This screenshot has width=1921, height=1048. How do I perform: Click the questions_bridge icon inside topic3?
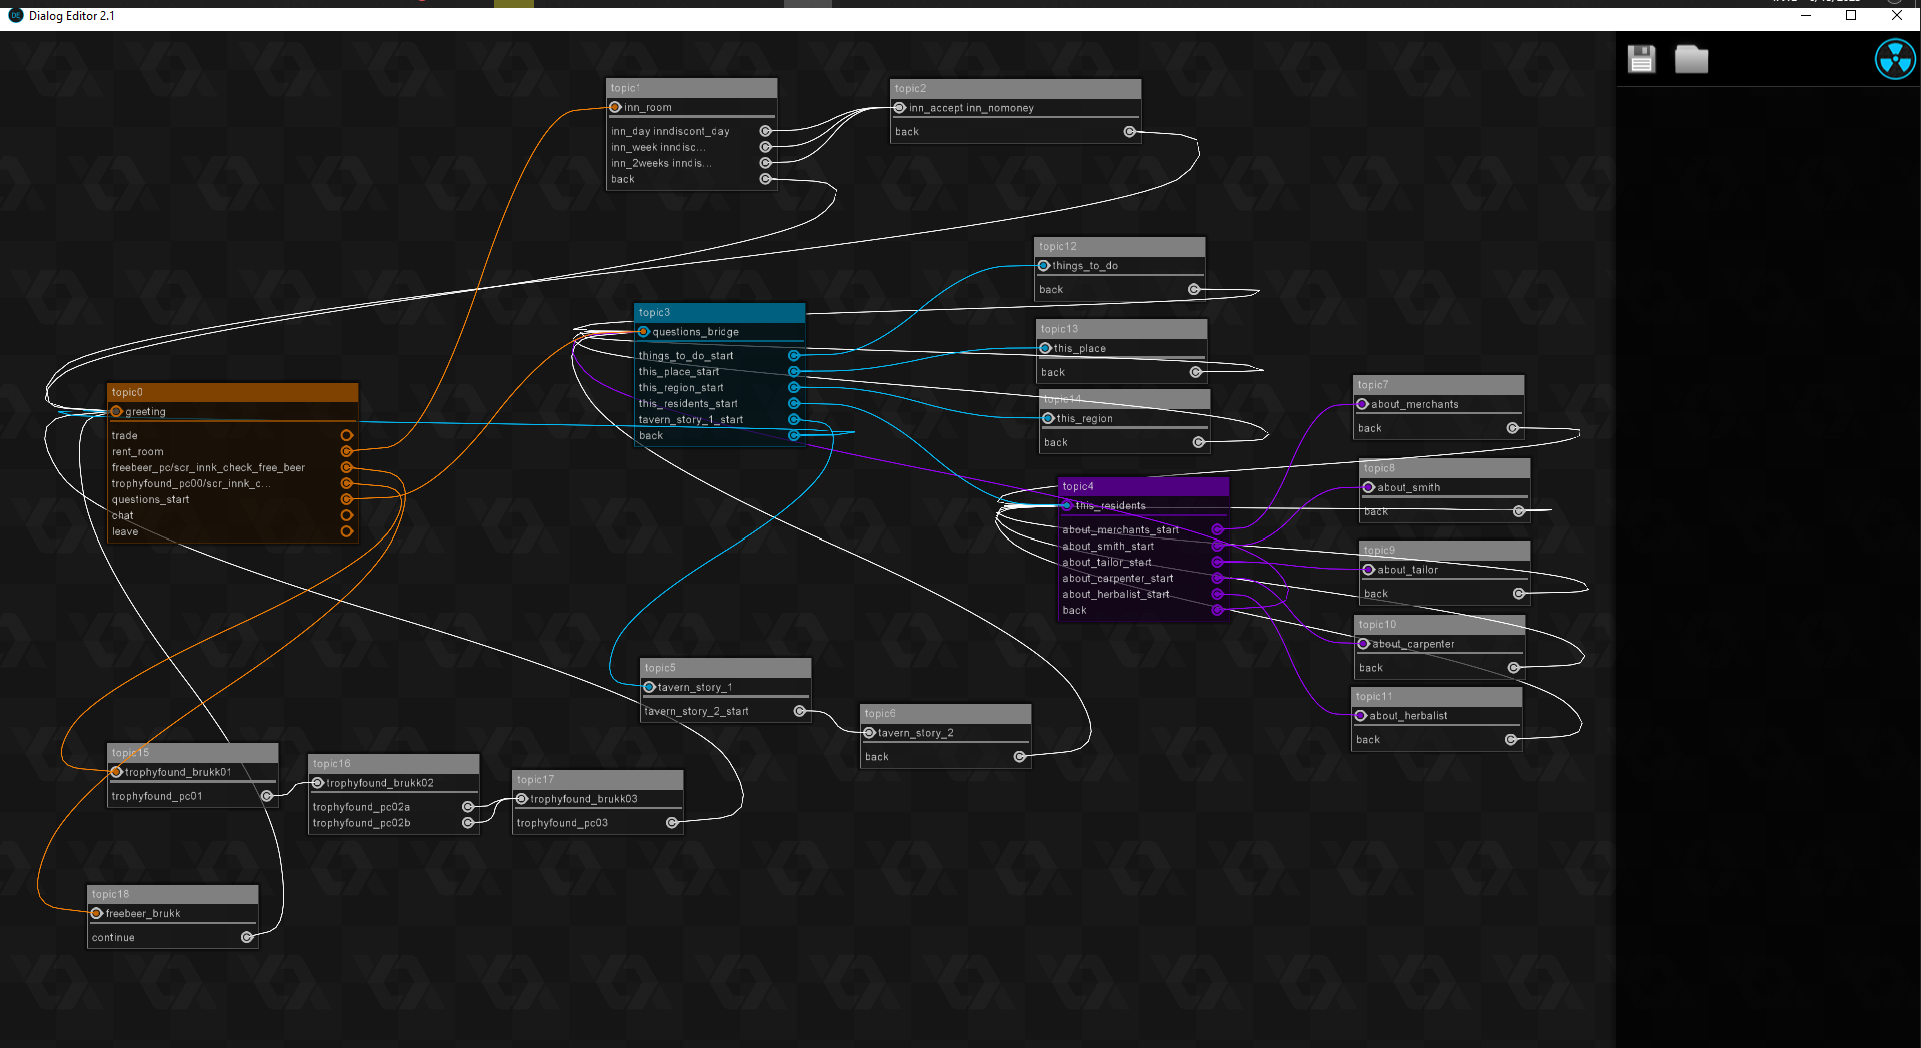coord(643,331)
